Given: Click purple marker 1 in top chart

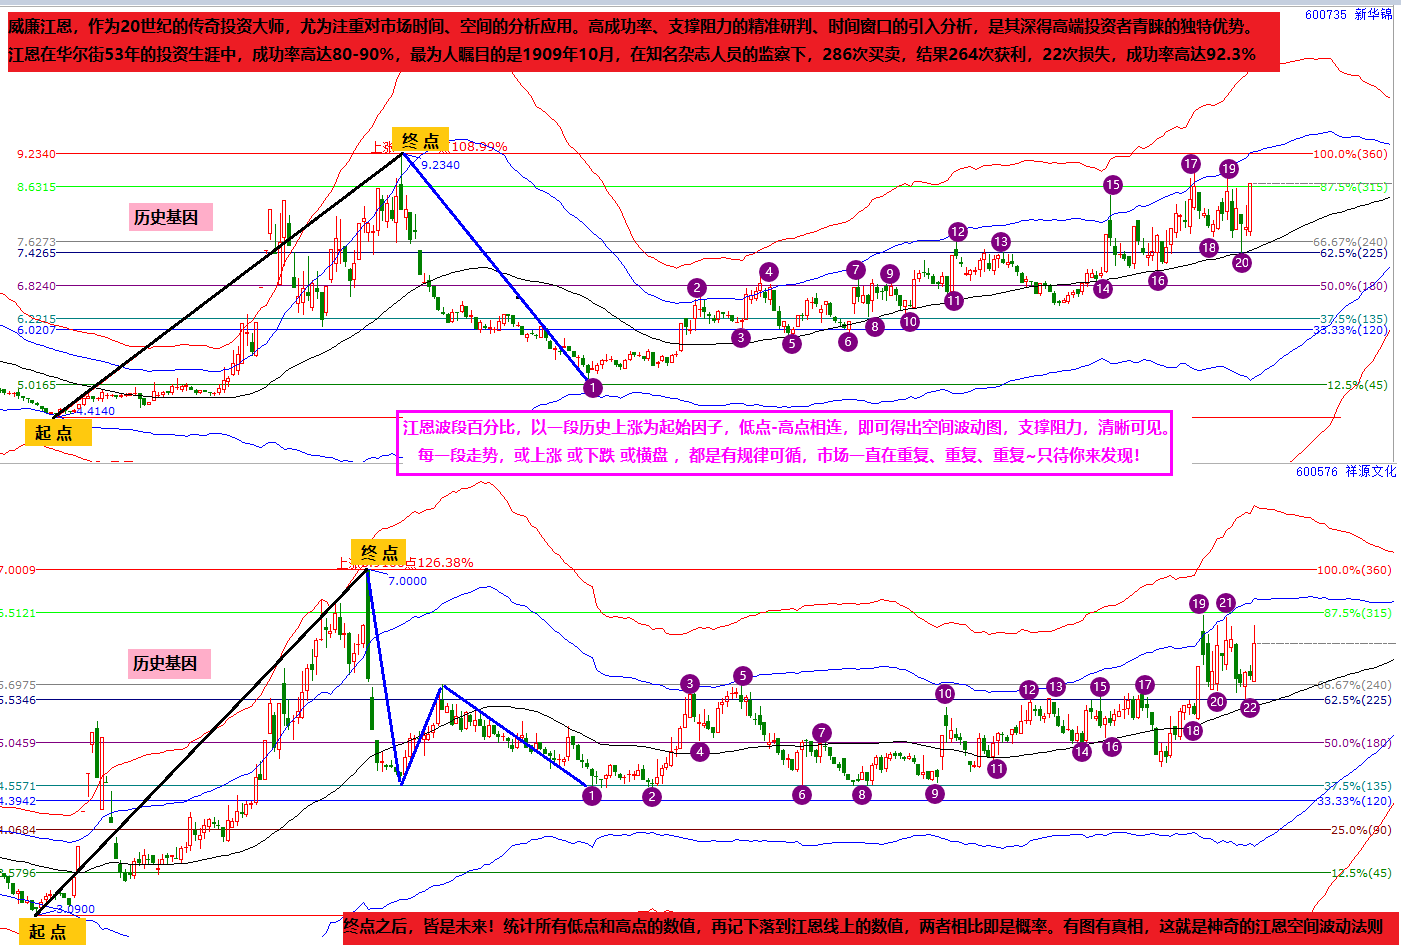Looking at the screenshot, I should [x=593, y=388].
